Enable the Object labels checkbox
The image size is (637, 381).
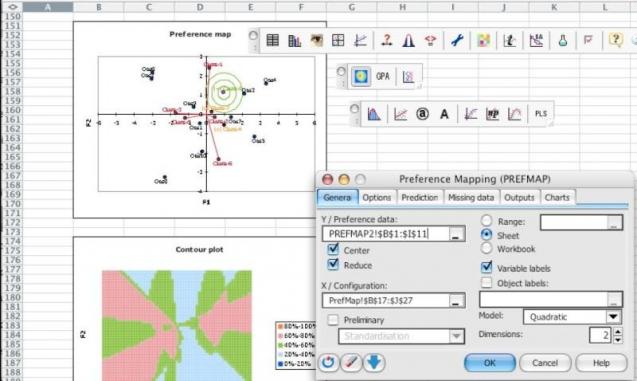tap(486, 282)
